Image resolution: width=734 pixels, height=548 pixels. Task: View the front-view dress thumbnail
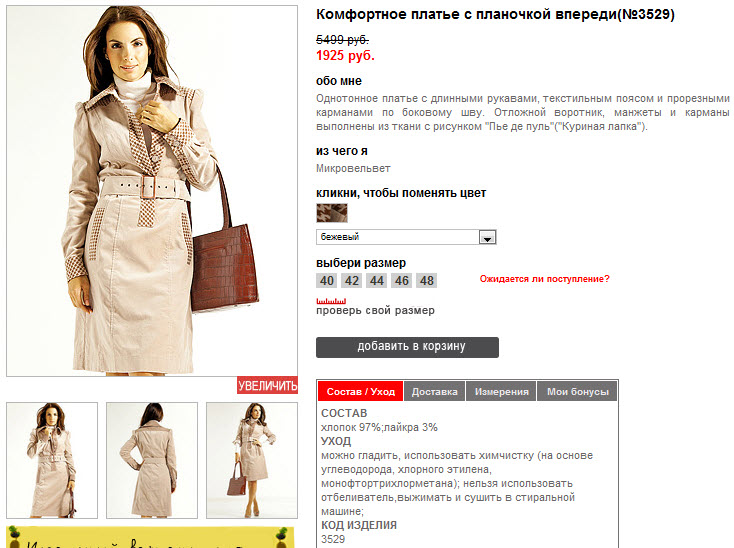click(52, 460)
